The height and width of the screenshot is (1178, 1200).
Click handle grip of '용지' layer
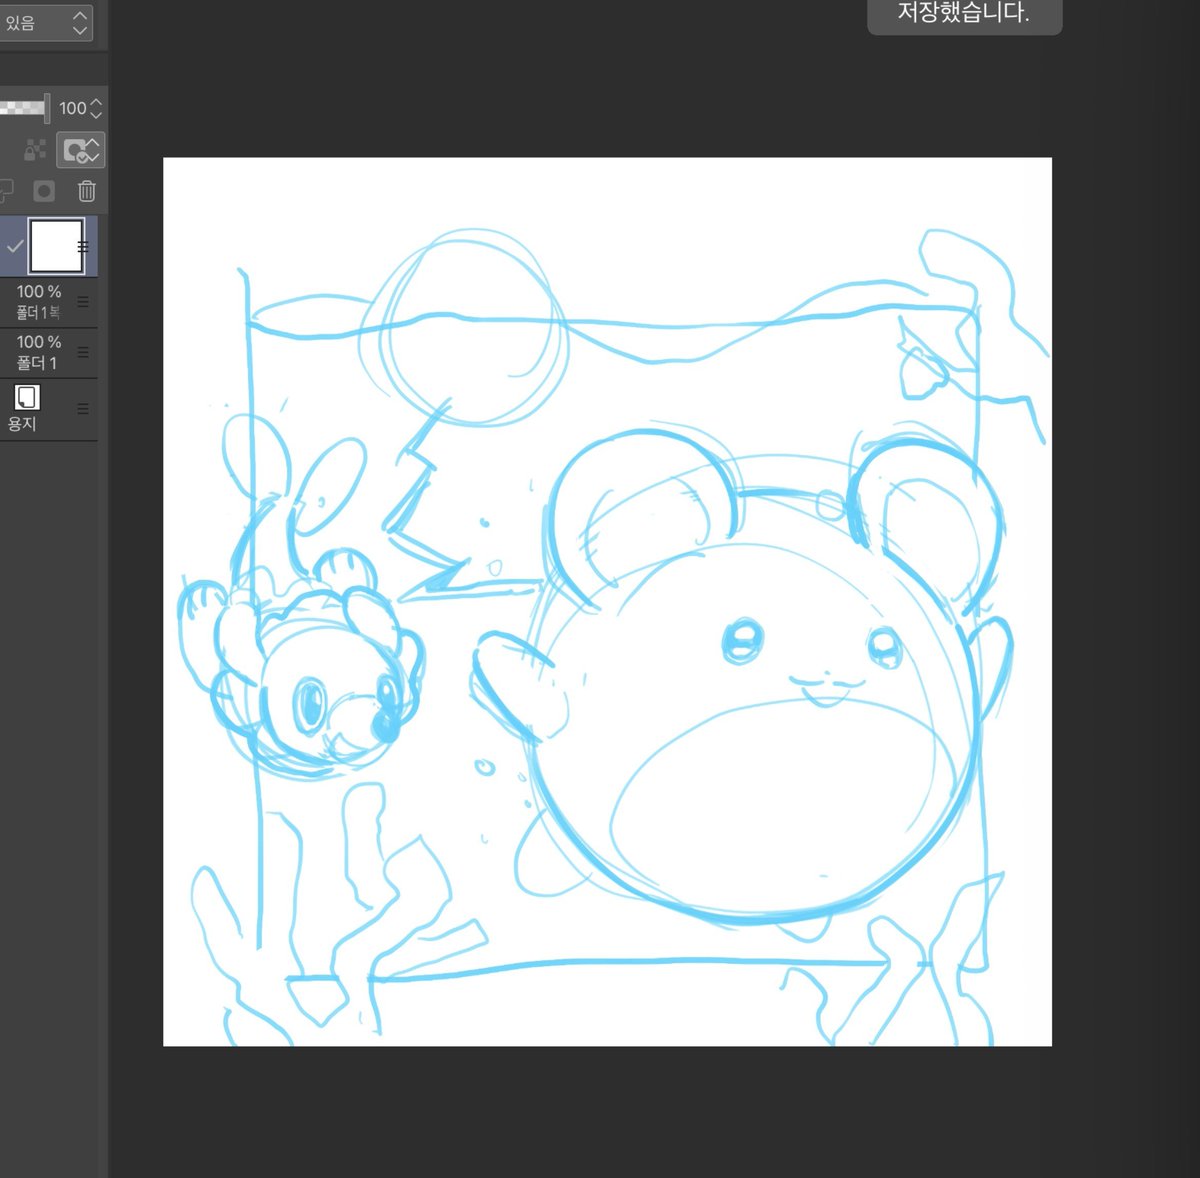83,409
